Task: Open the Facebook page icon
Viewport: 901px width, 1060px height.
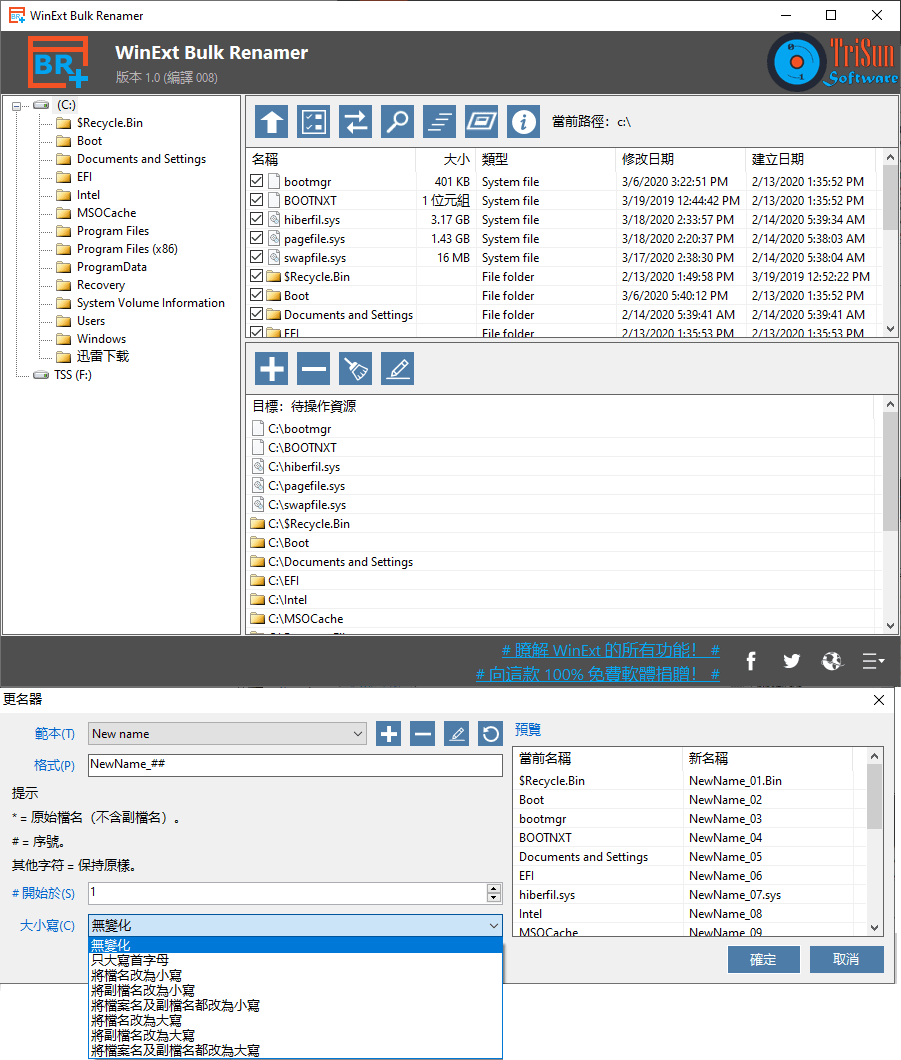Action: (x=751, y=660)
